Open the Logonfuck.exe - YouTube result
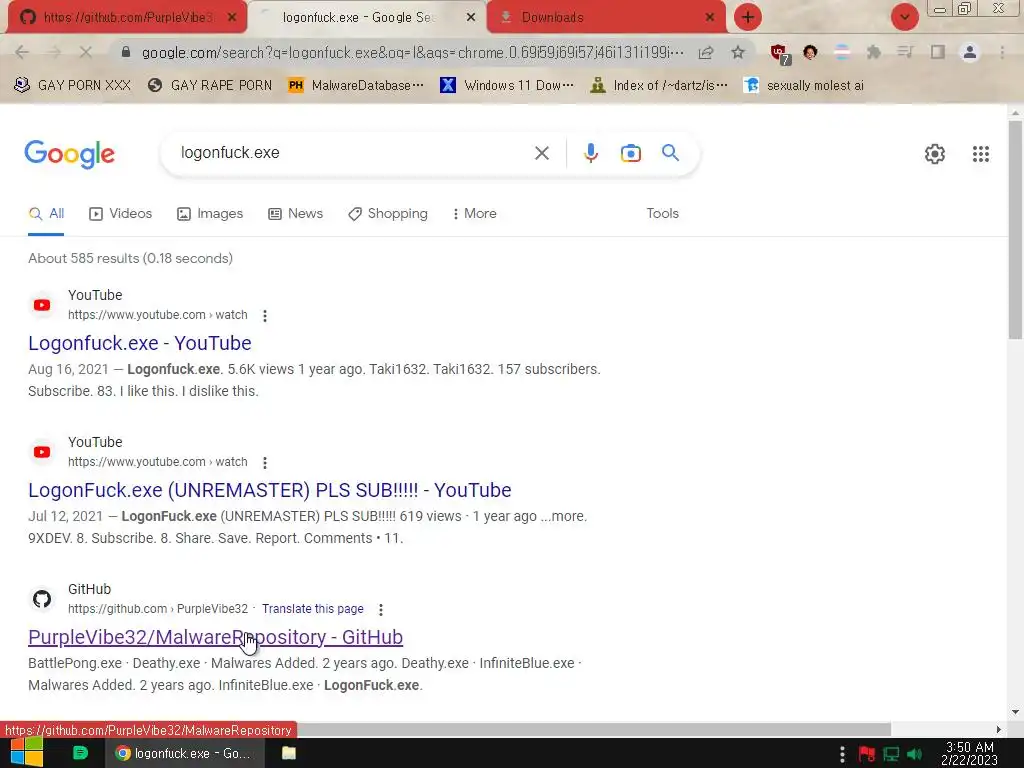The width and height of the screenshot is (1024, 768). coord(140,343)
